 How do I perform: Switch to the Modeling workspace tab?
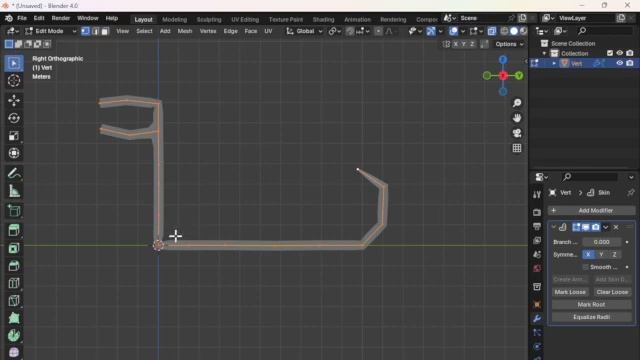[174, 19]
